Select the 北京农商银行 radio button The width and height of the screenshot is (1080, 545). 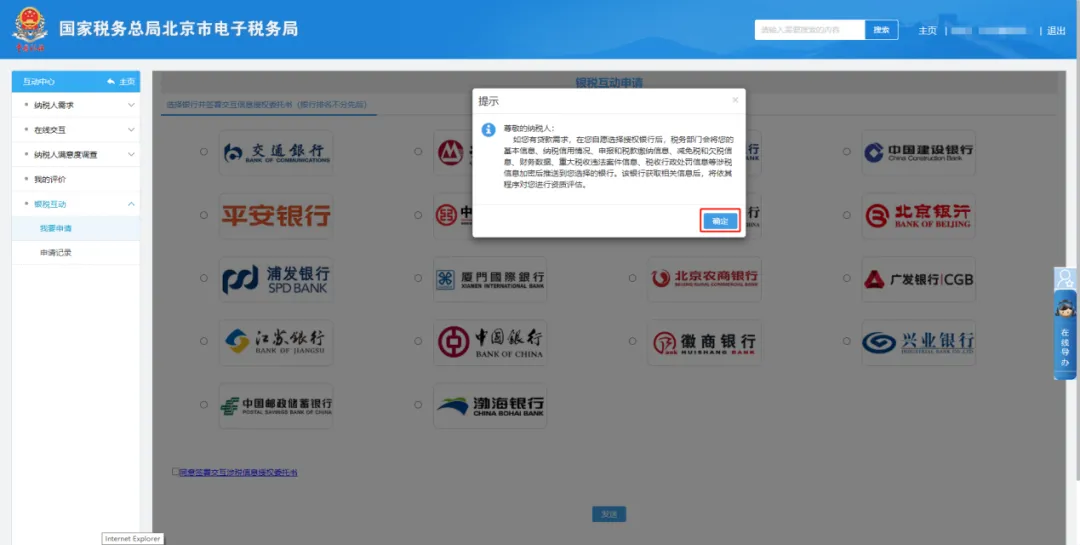(x=632, y=278)
